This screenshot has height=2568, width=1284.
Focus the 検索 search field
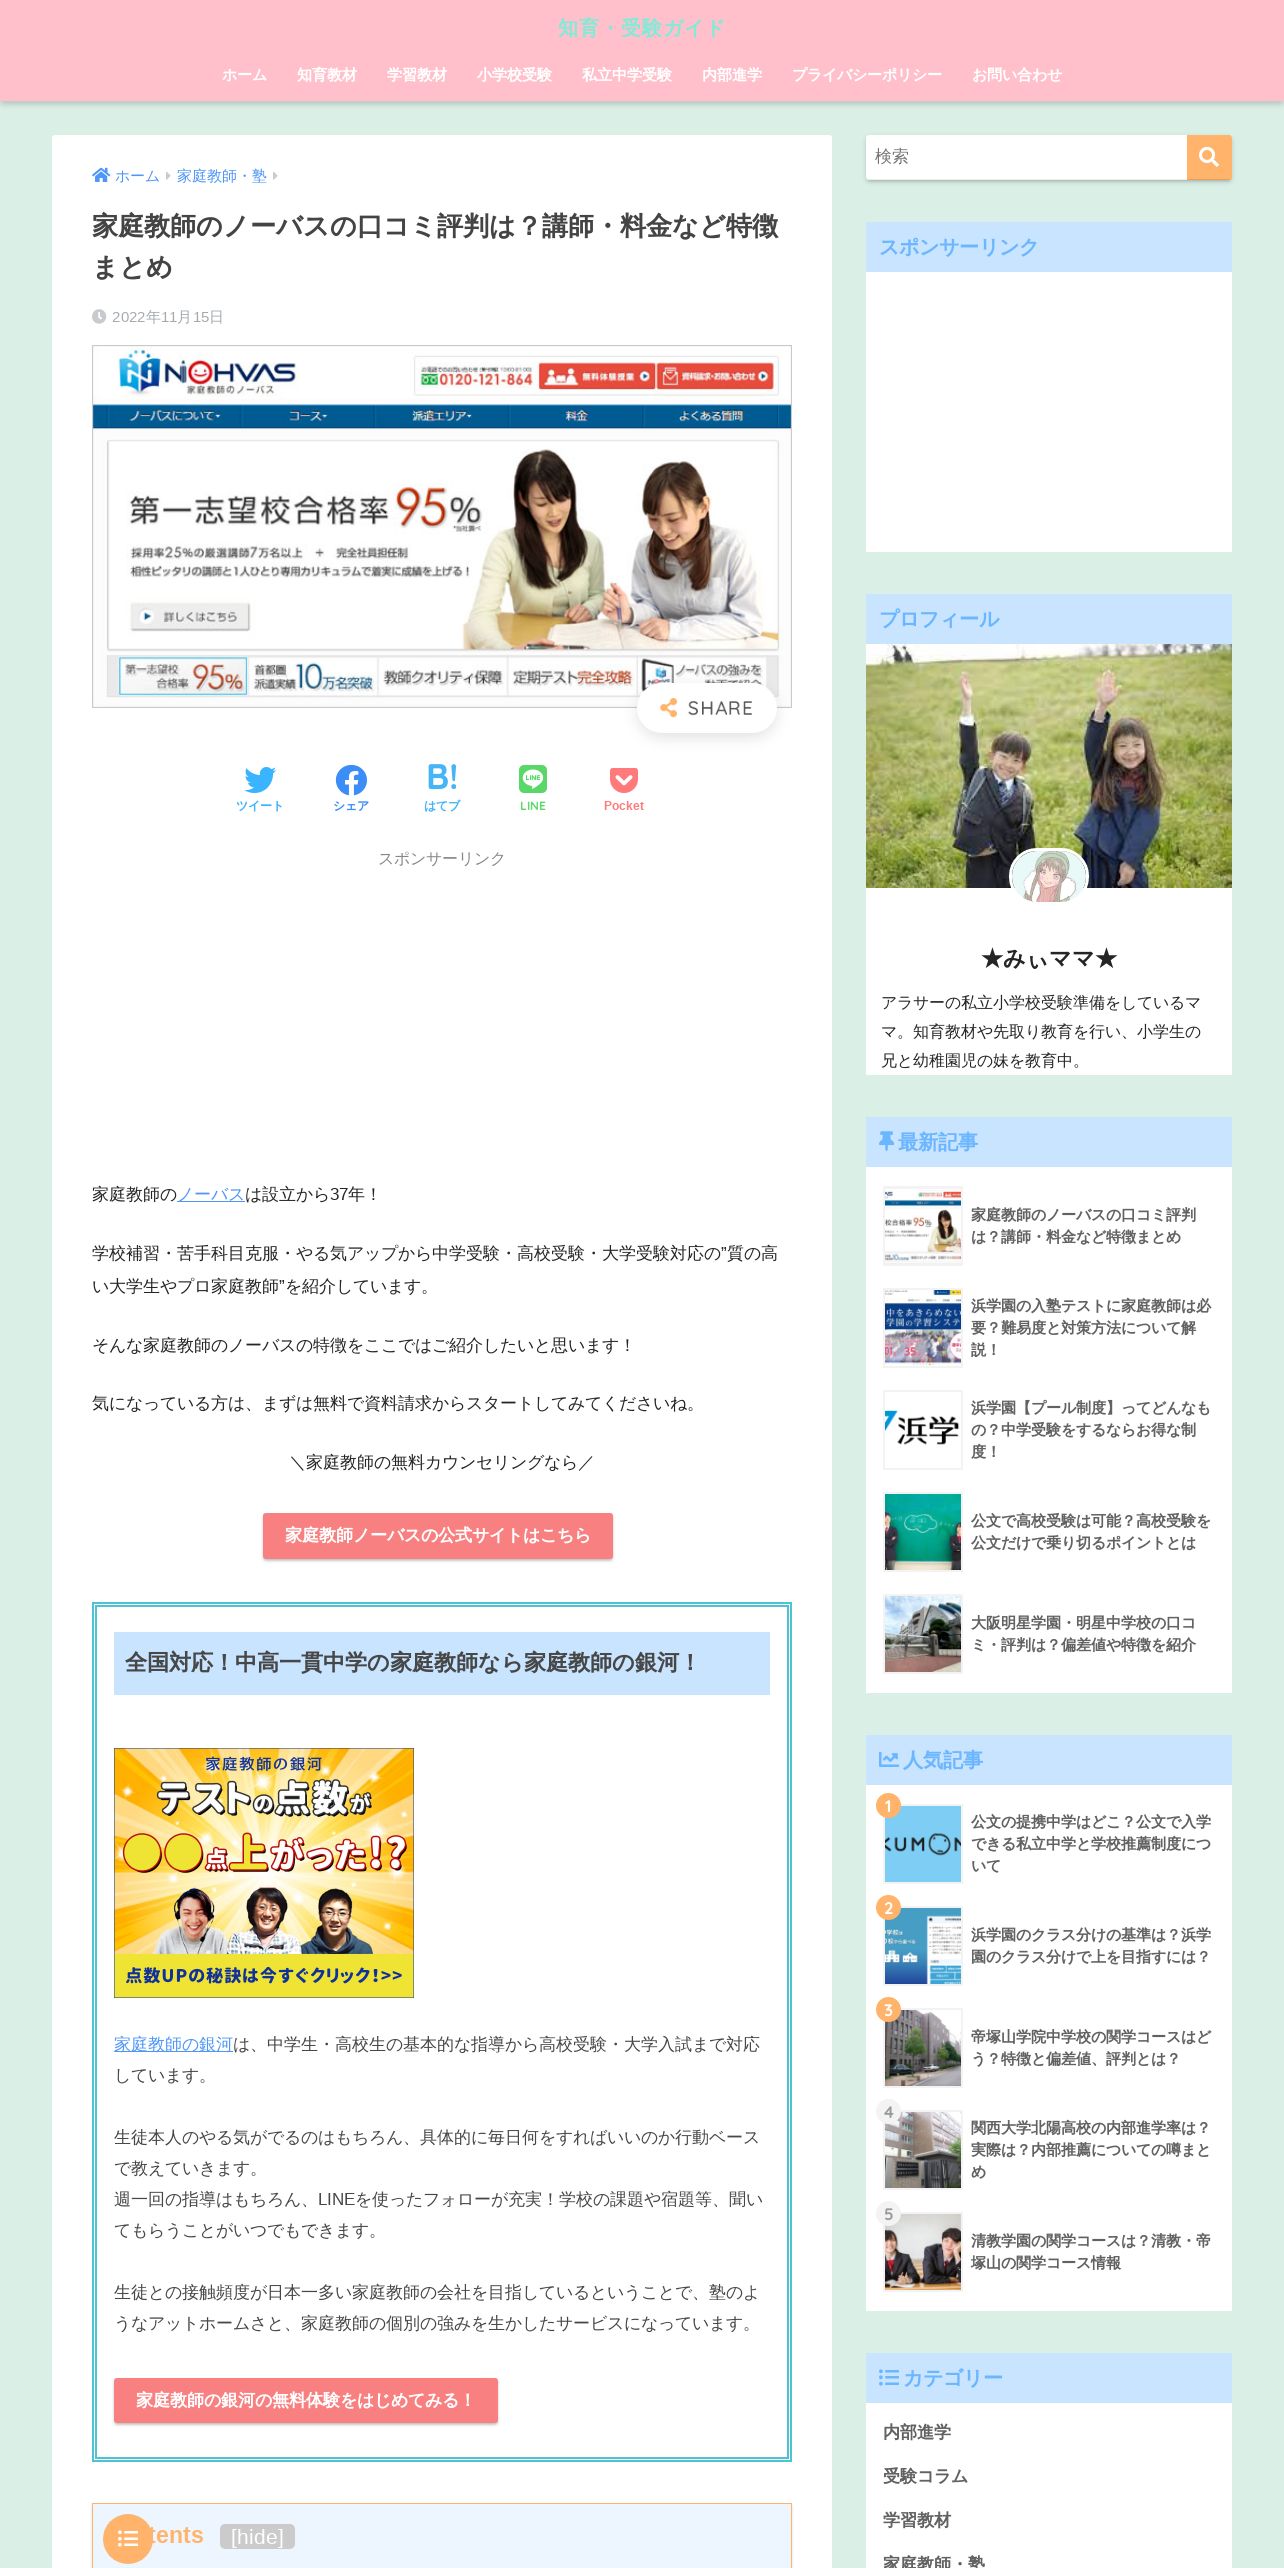coord(1026,157)
